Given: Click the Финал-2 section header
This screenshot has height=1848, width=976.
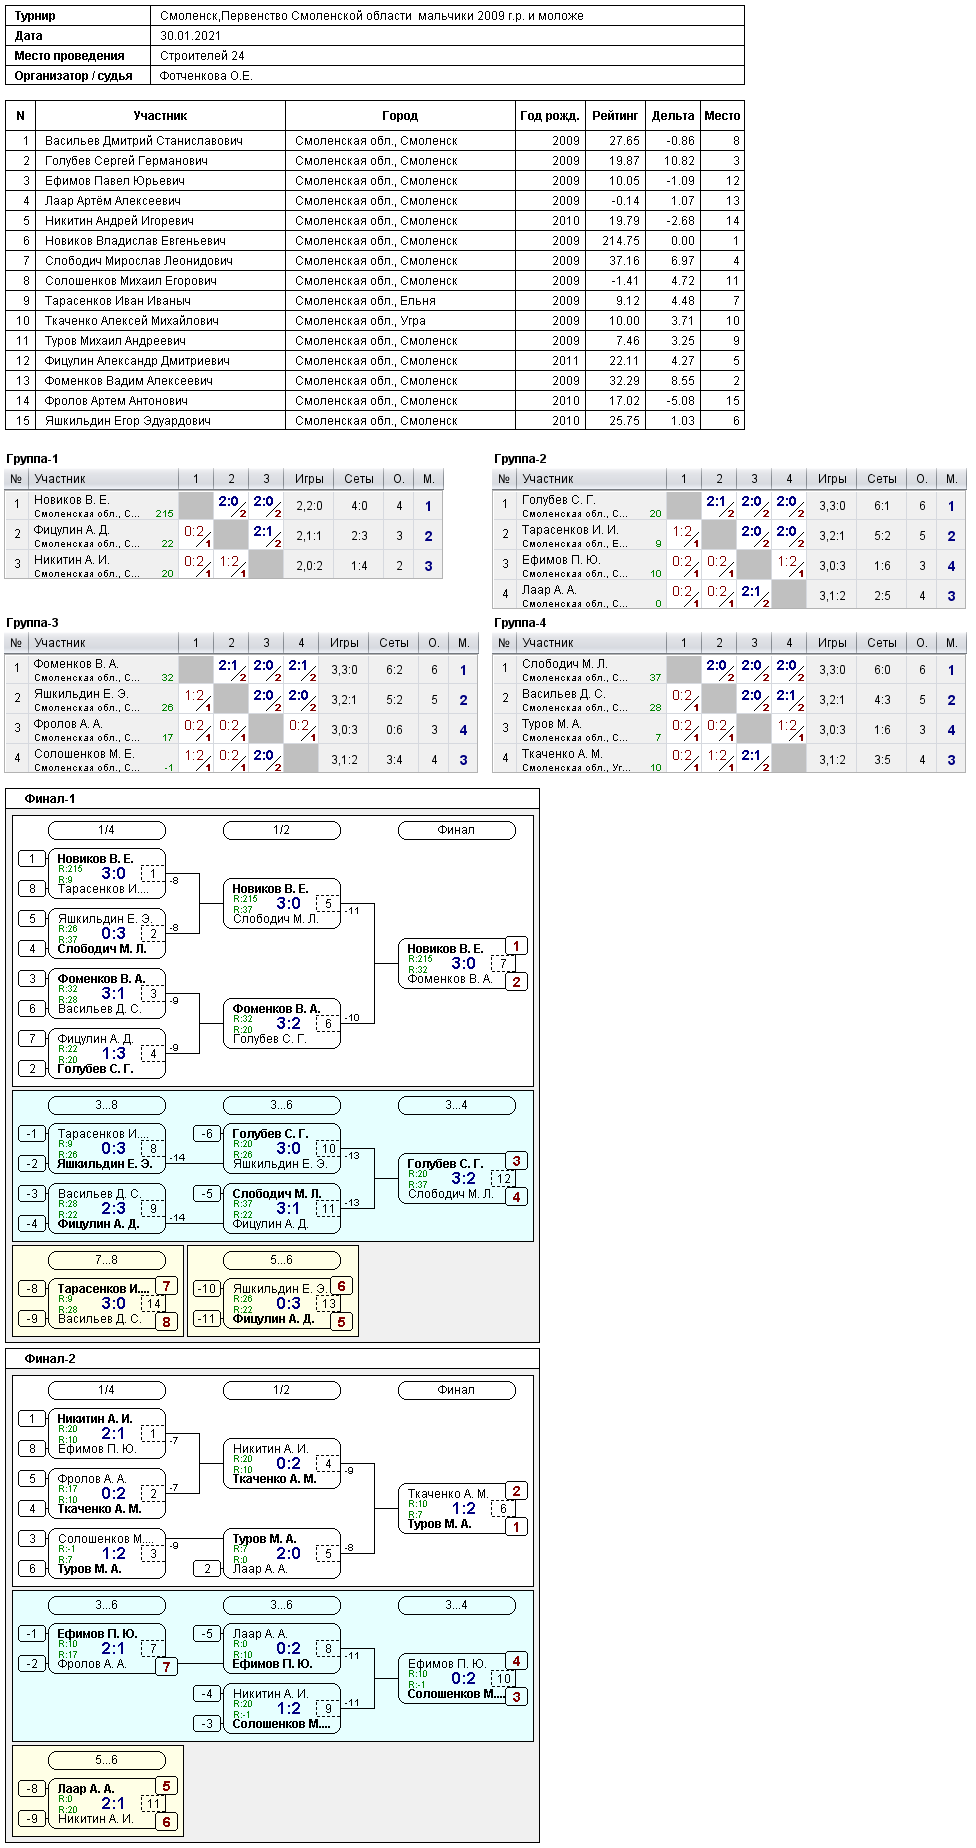Looking at the screenshot, I should [50, 1359].
